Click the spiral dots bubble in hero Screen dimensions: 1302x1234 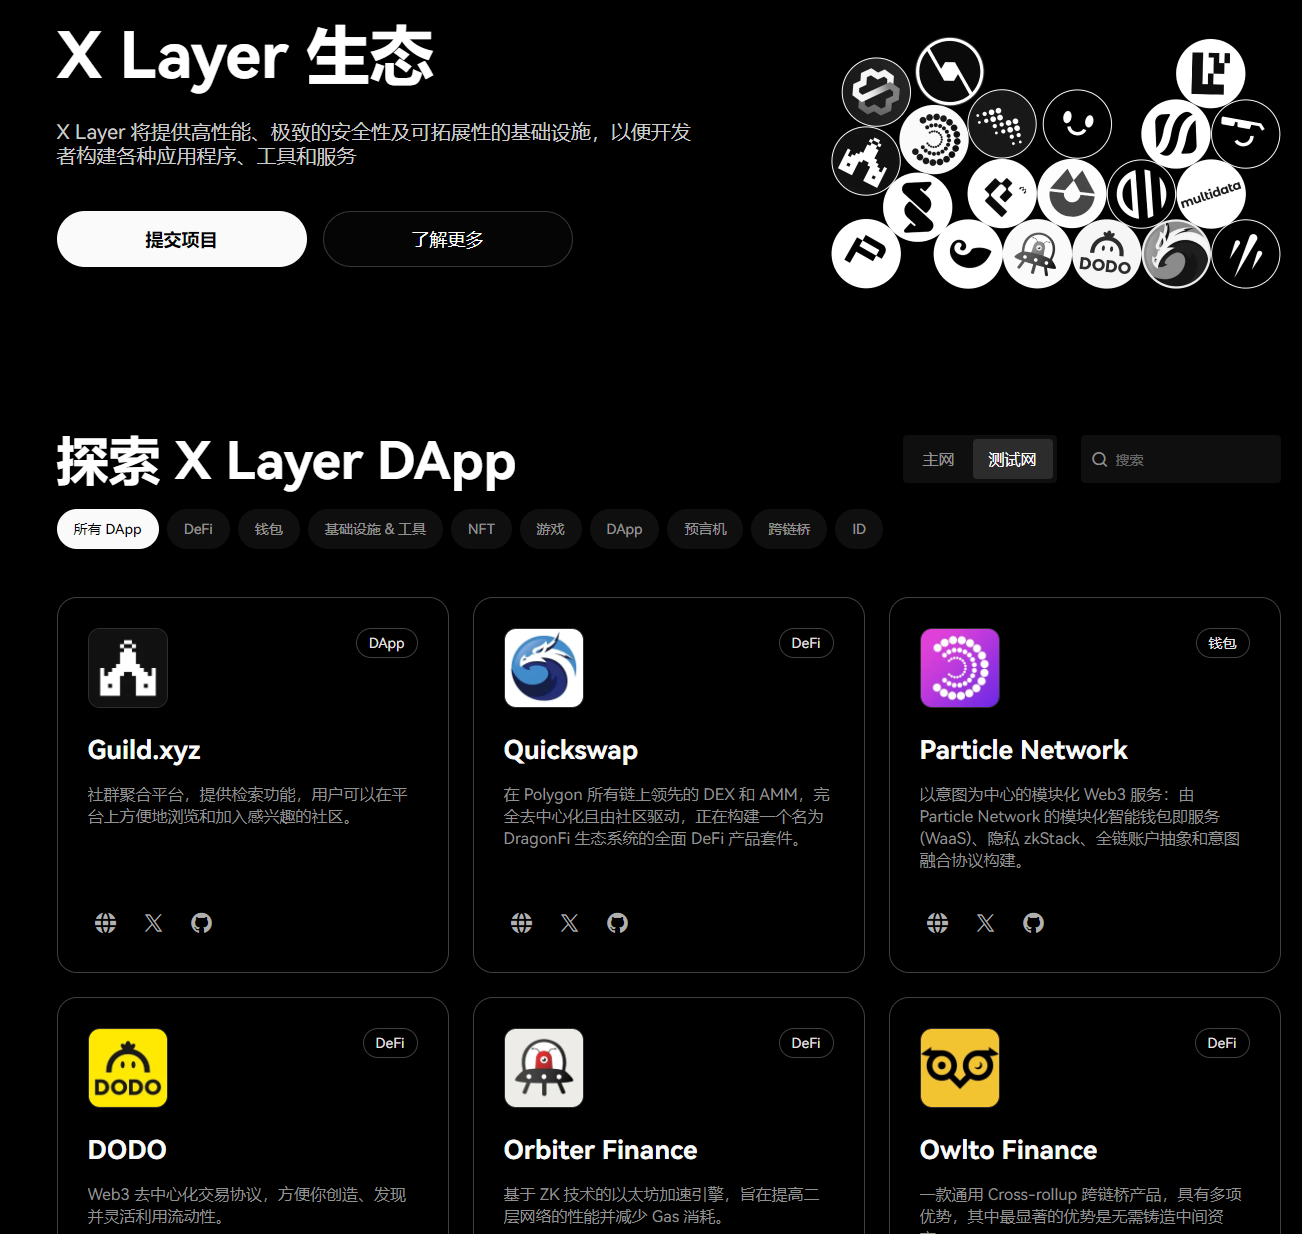coord(934,140)
